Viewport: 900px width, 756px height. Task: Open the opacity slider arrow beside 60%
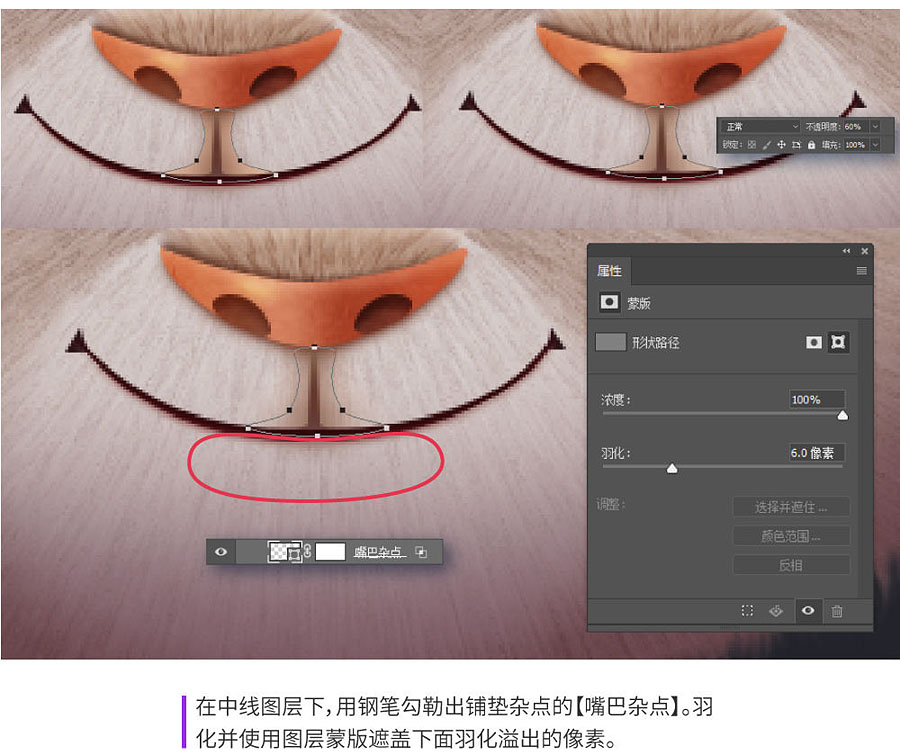[x=875, y=126]
